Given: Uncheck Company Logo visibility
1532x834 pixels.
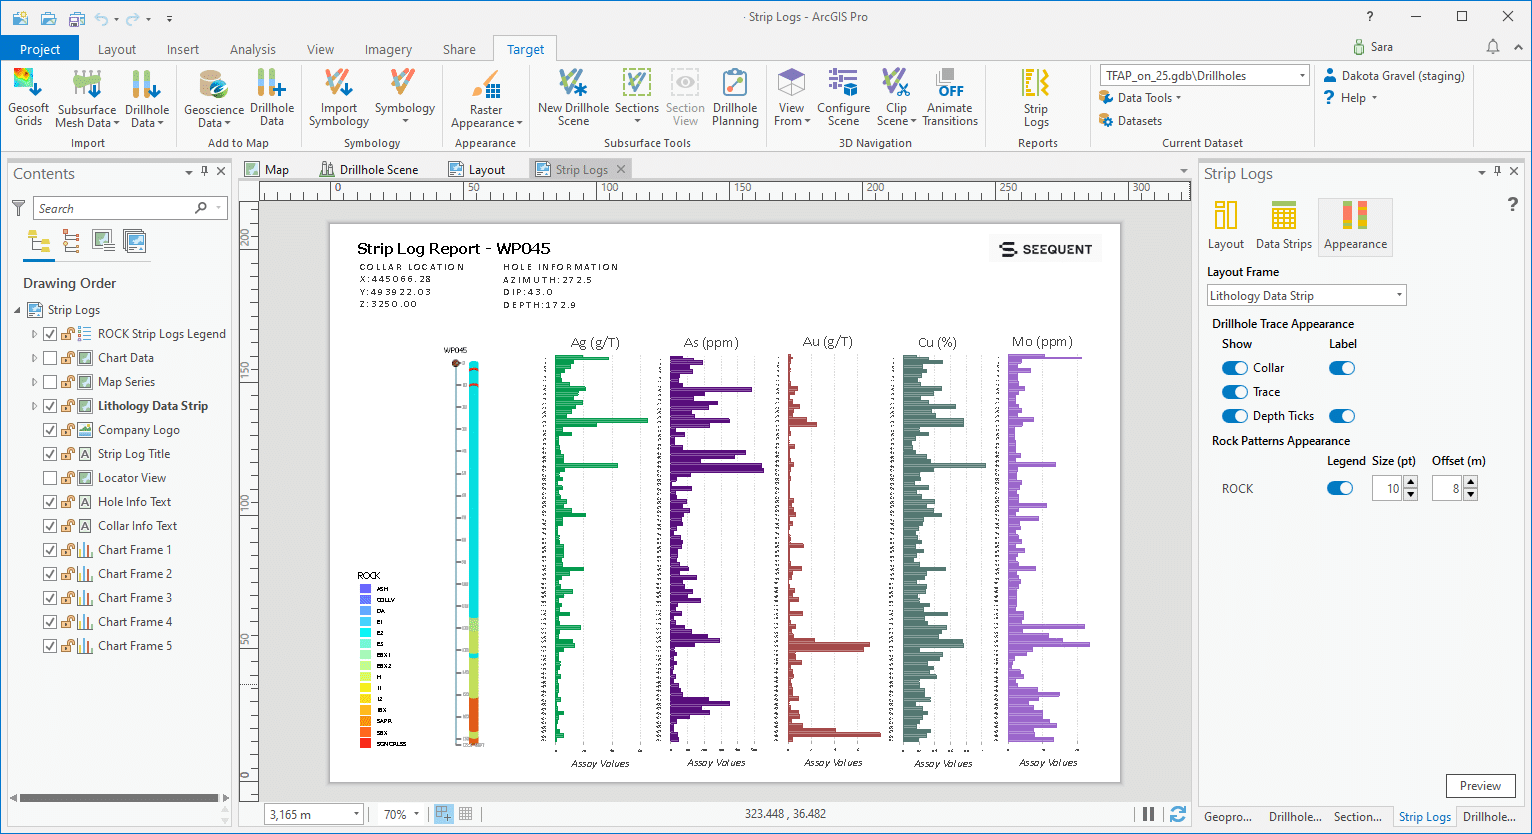Looking at the screenshot, I should point(50,430).
